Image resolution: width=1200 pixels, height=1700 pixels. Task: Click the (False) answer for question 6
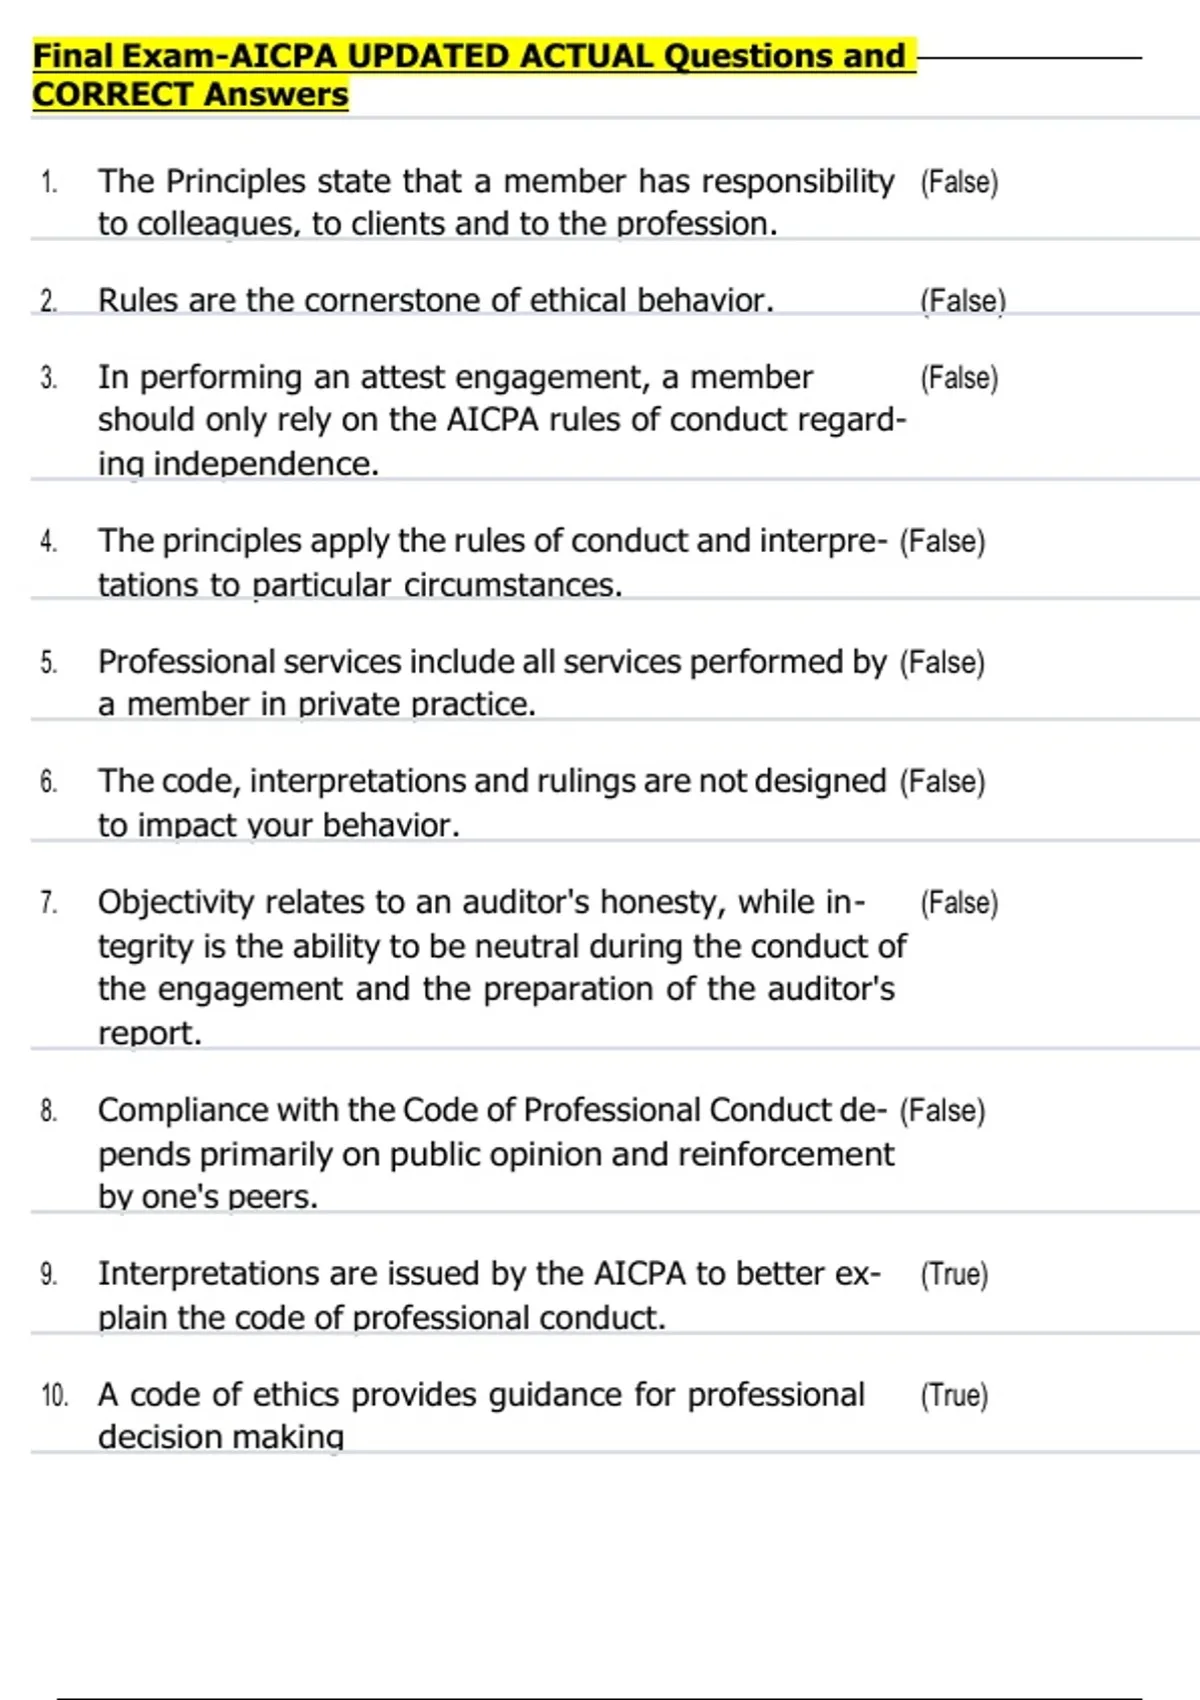[x=942, y=781]
